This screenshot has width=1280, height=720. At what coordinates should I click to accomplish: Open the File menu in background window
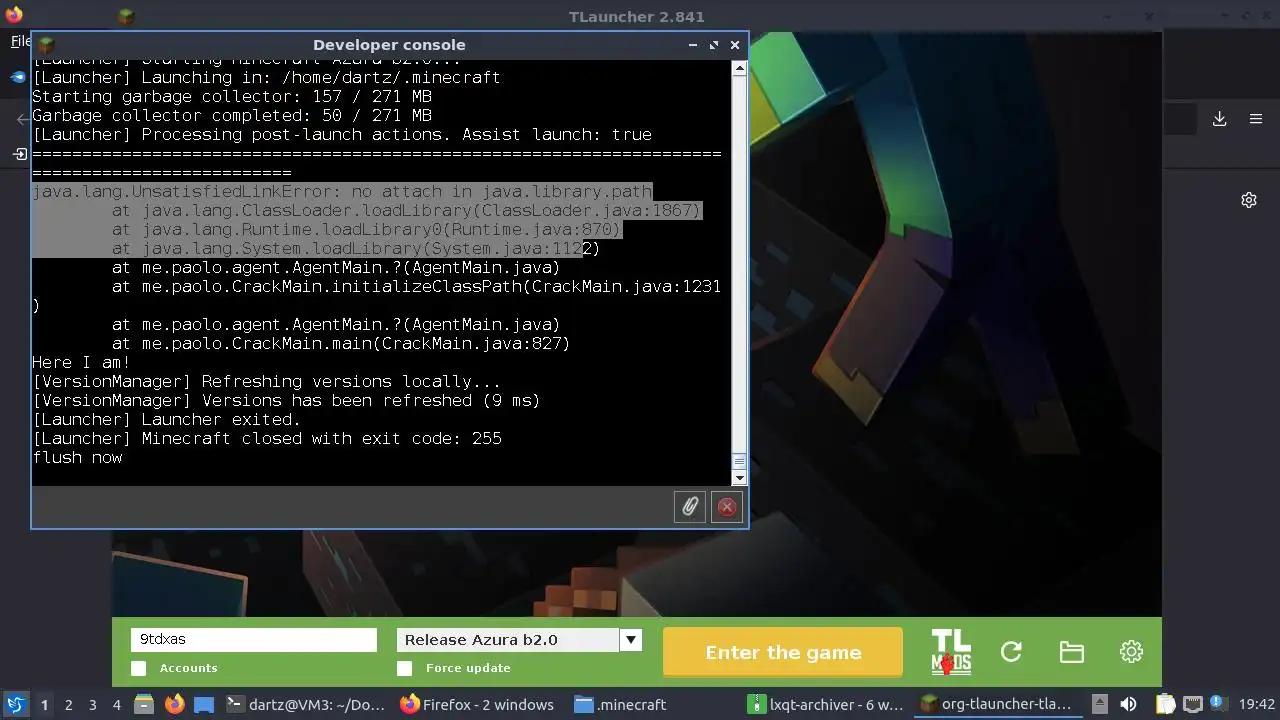tap(20, 41)
